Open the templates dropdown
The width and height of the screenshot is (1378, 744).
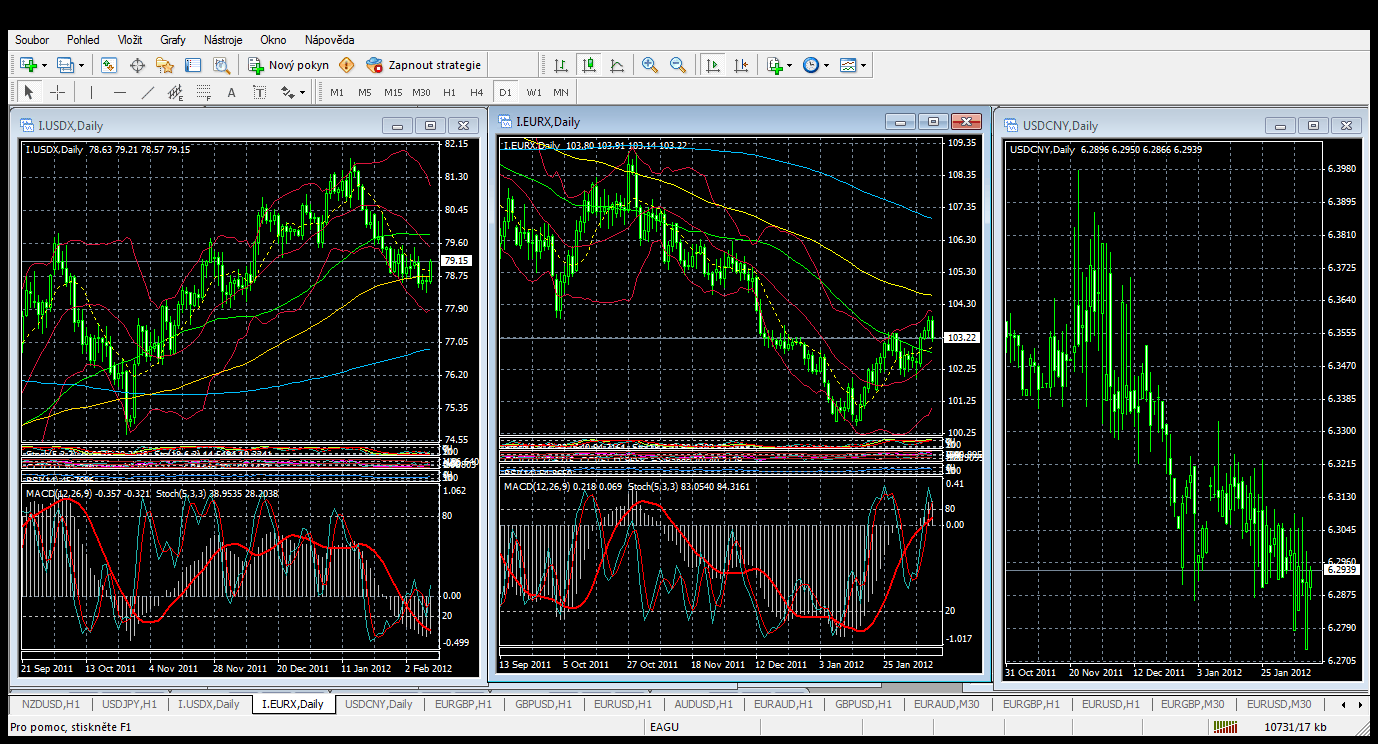point(863,66)
